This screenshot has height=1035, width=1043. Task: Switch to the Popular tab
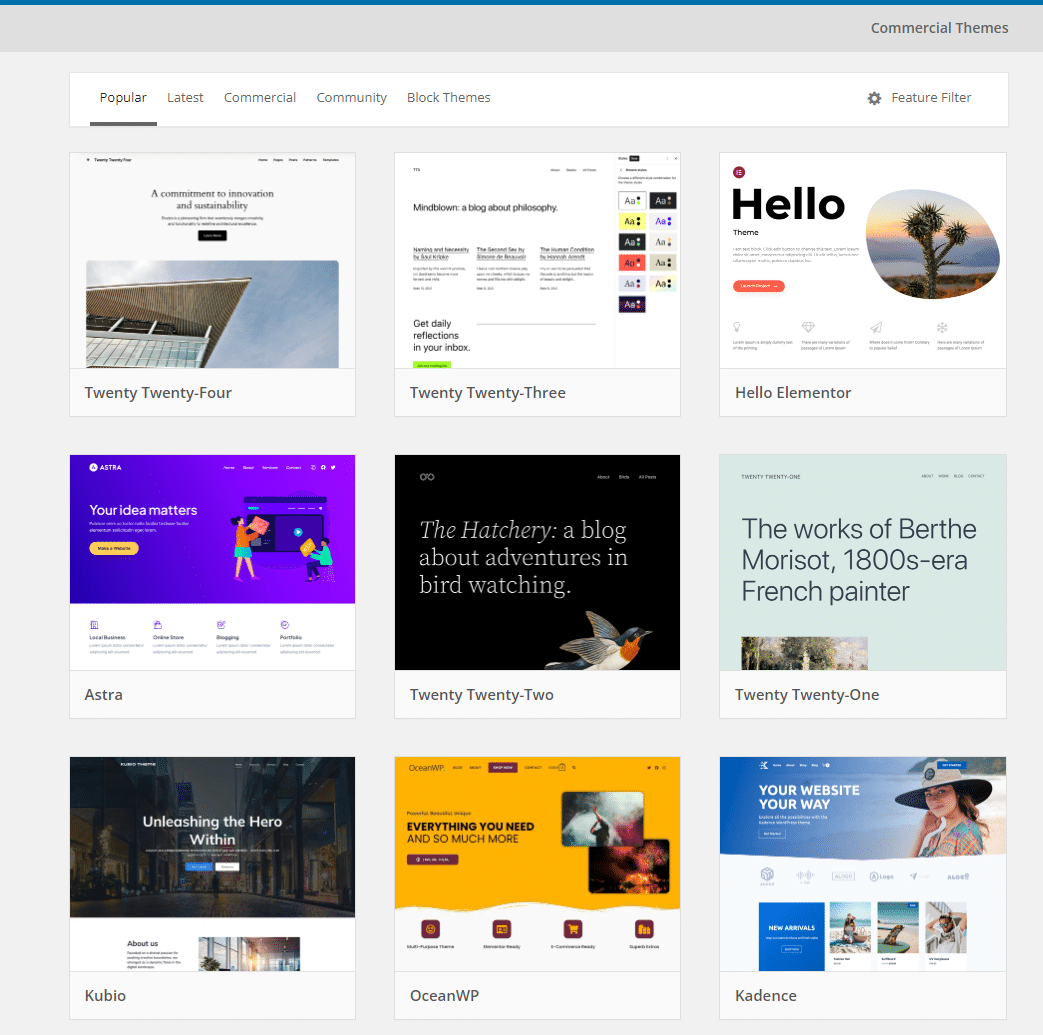[123, 98]
